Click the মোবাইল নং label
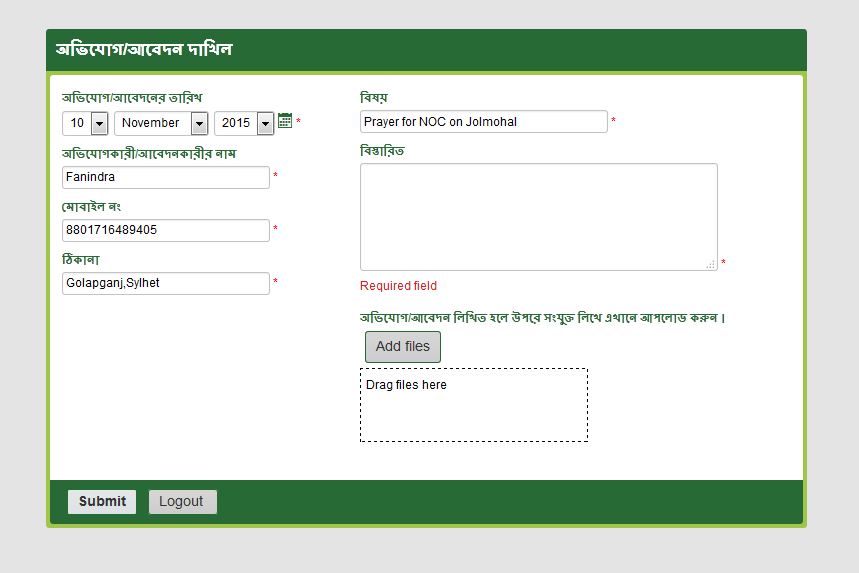Viewport: 859px width, 573px height. (91, 207)
